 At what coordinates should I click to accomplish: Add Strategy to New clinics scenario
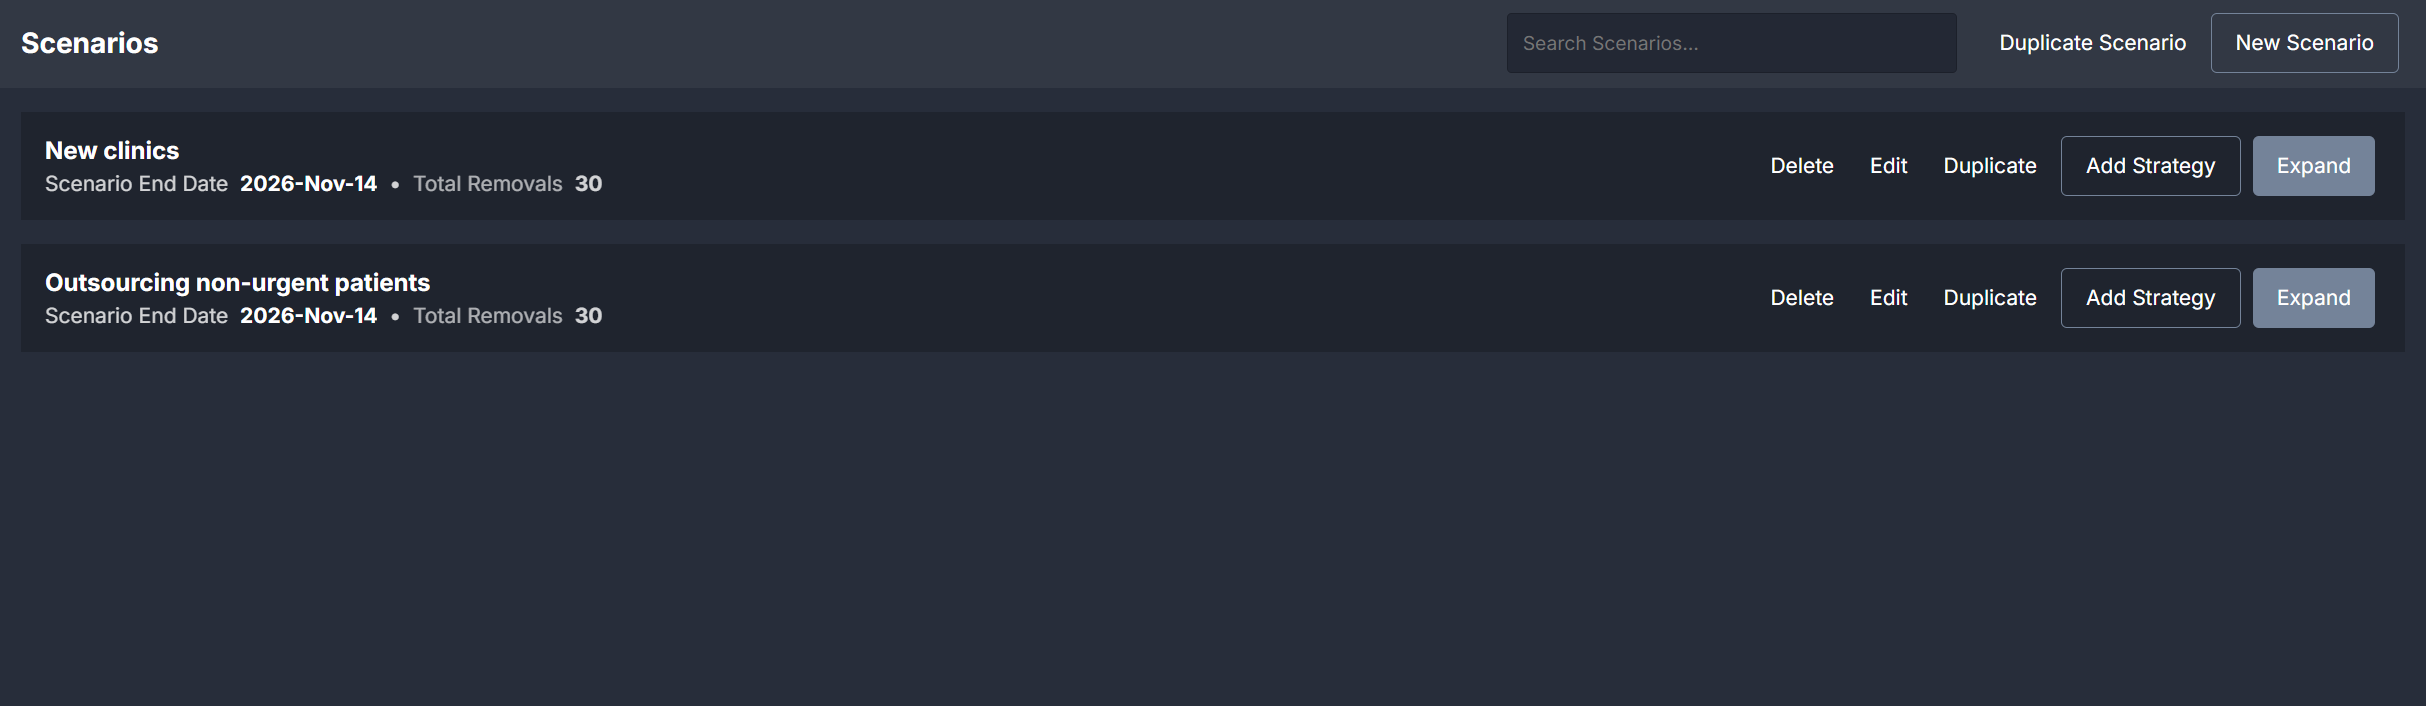click(2150, 166)
